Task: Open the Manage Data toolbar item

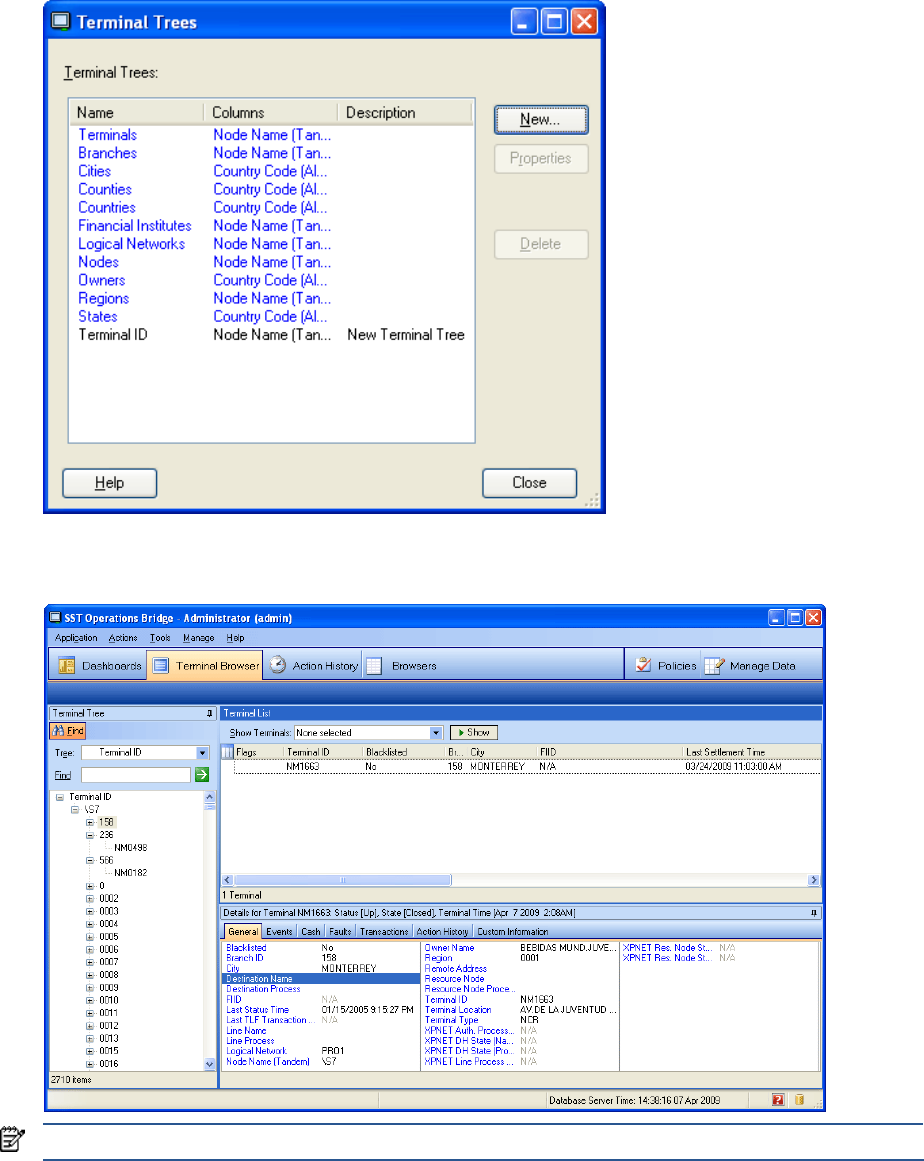Action: 750,665
